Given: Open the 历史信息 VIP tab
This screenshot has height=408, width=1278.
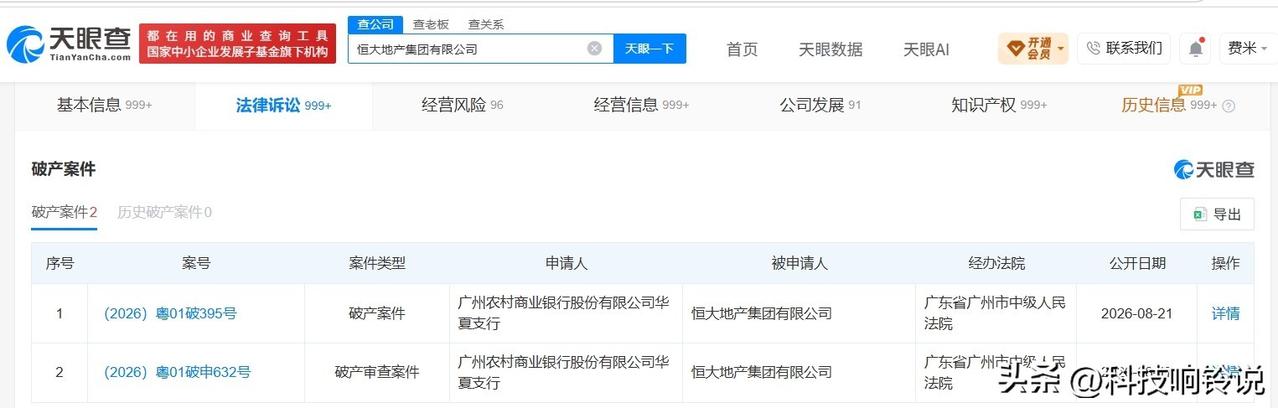Looking at the screenshot, I should point(1170,105).
